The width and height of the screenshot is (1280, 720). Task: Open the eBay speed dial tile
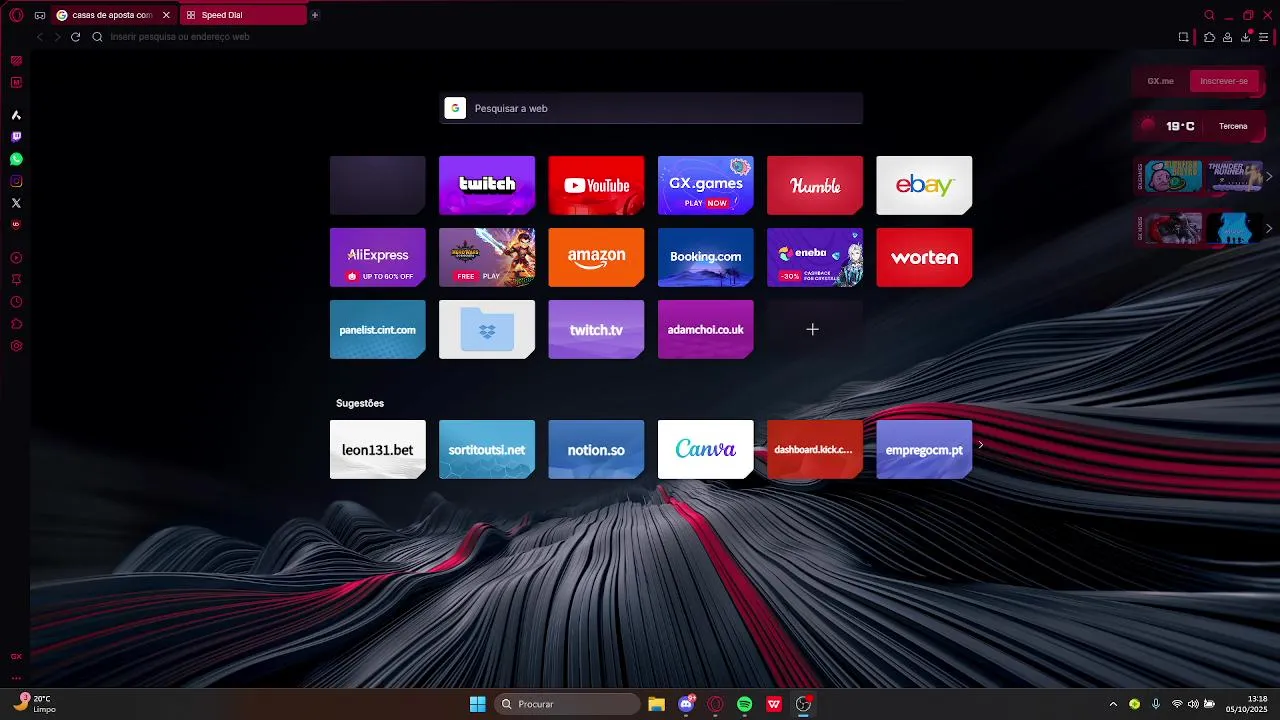click(x=924, y=185)
